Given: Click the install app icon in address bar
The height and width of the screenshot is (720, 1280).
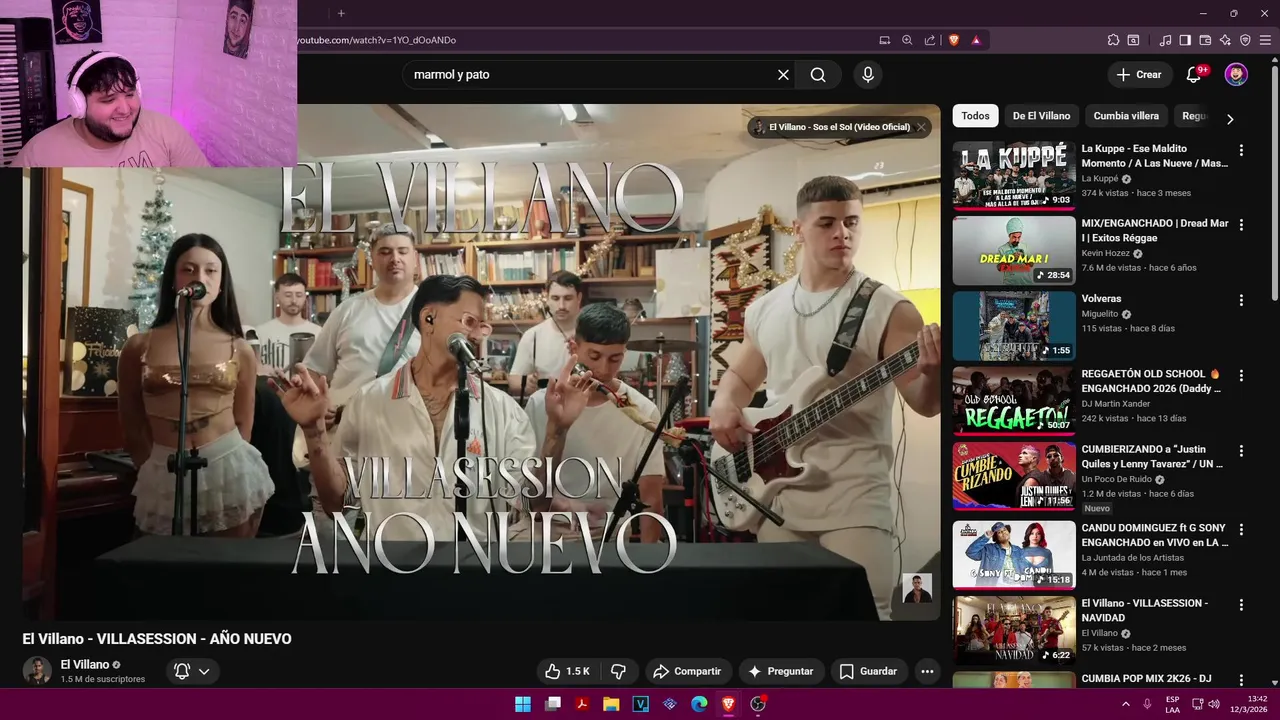Looking at the screenshot, I should click(x=885, y=40).
